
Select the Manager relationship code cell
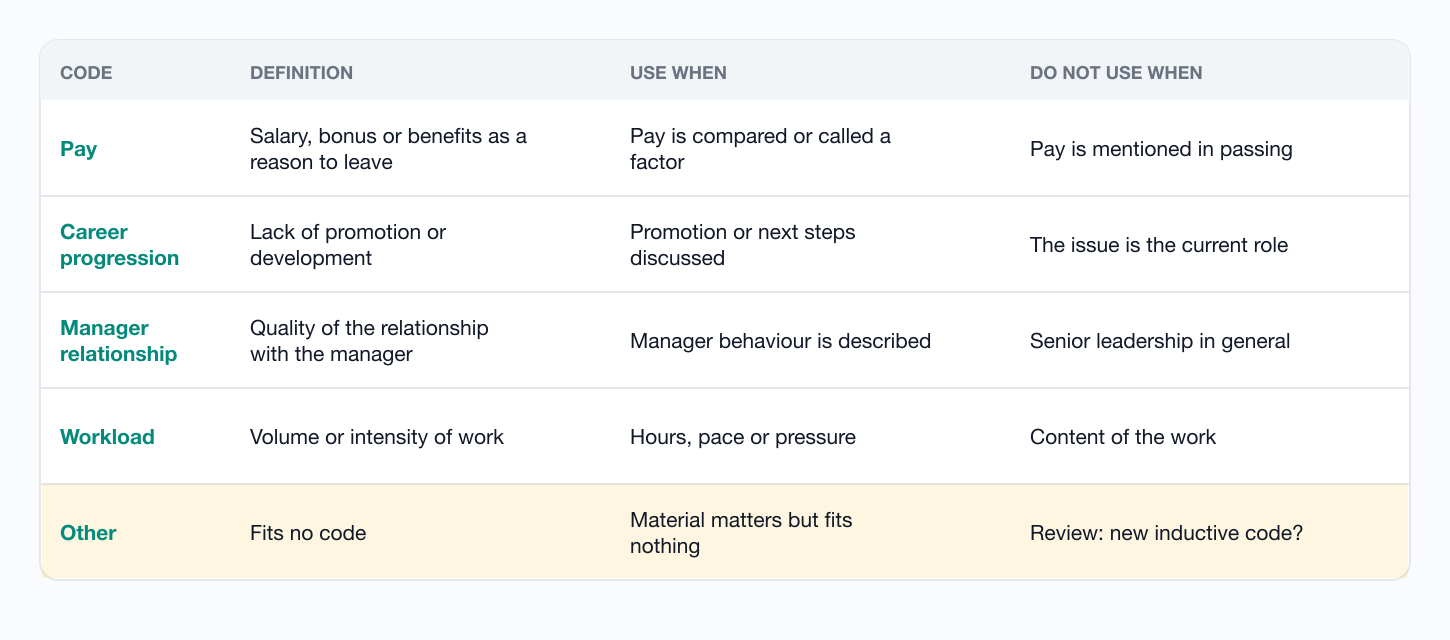118,341
